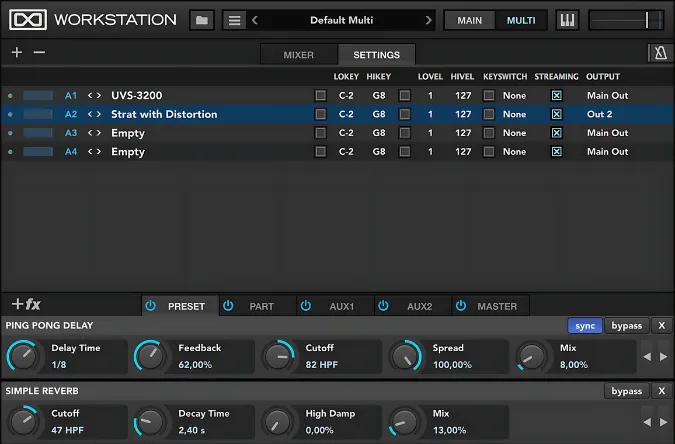Open Main Out output menu for A4
The image size is (675, 444).
click(x=607, y=152)
